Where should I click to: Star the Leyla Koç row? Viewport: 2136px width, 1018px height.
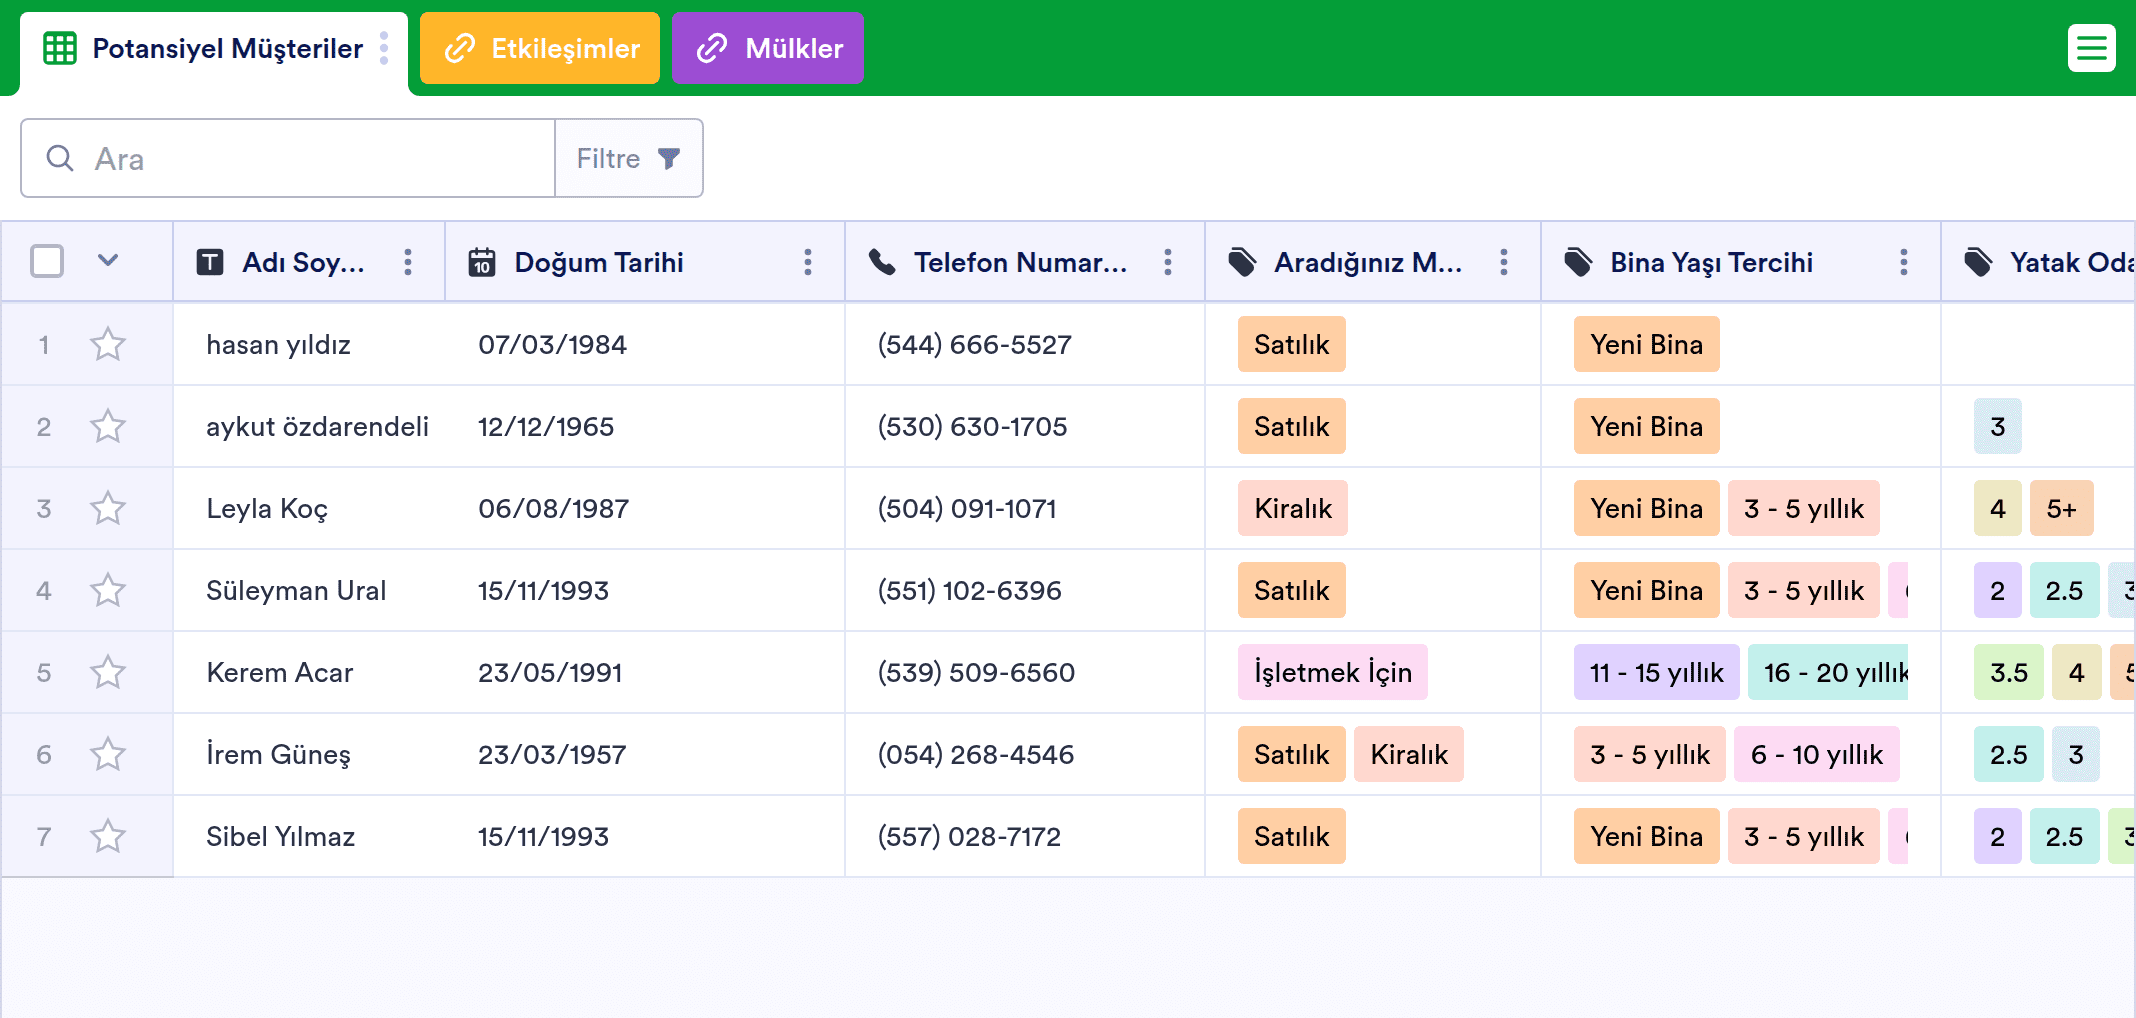108,508
